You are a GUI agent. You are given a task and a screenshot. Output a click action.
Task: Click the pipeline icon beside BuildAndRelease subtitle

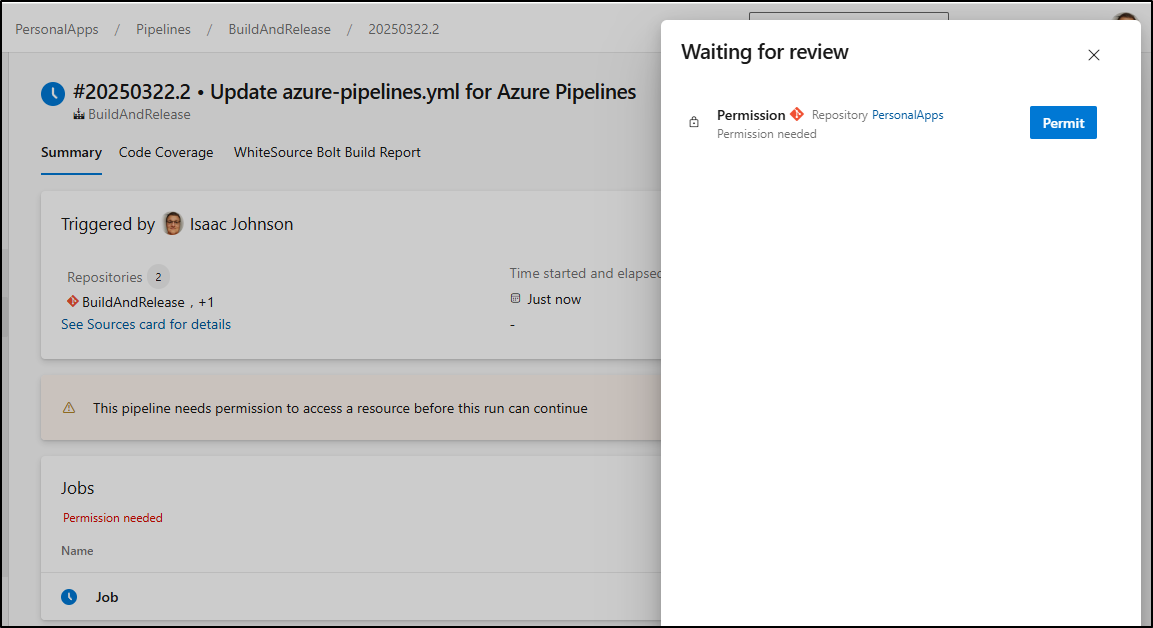pyautogui.click(x=79, y=114)
